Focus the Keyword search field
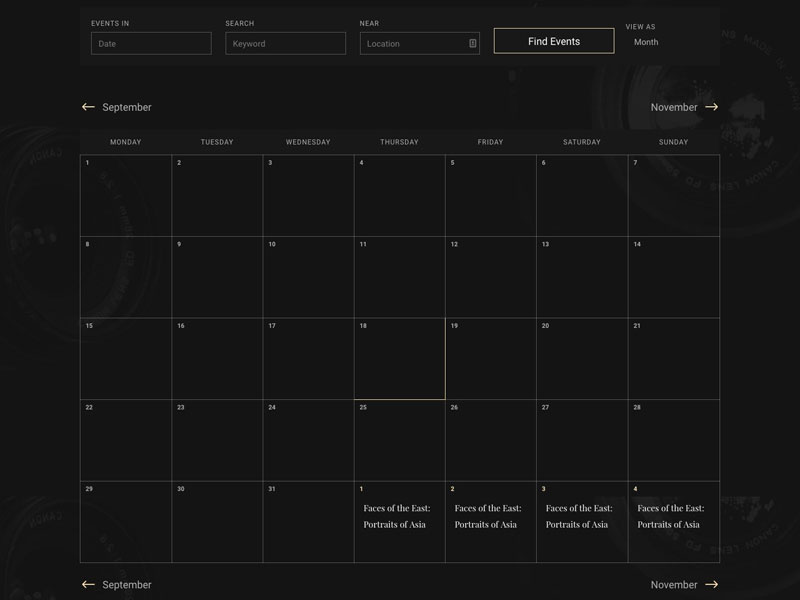This screenshot has width=800, height=600. pyautogui.click(x=285, y=43)
